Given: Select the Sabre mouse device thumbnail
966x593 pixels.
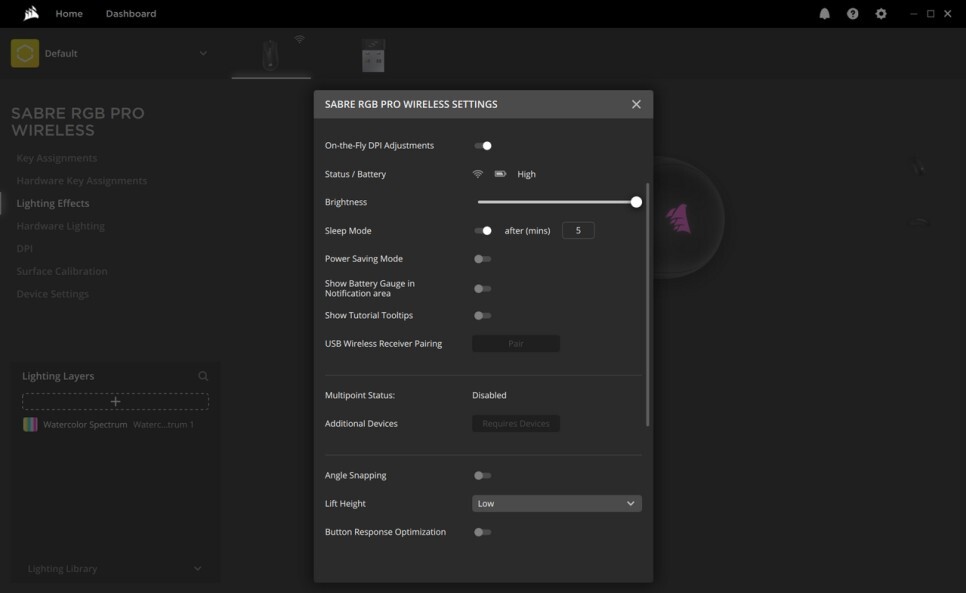Looking at the screenshot, I should click(x=270, y=55).
